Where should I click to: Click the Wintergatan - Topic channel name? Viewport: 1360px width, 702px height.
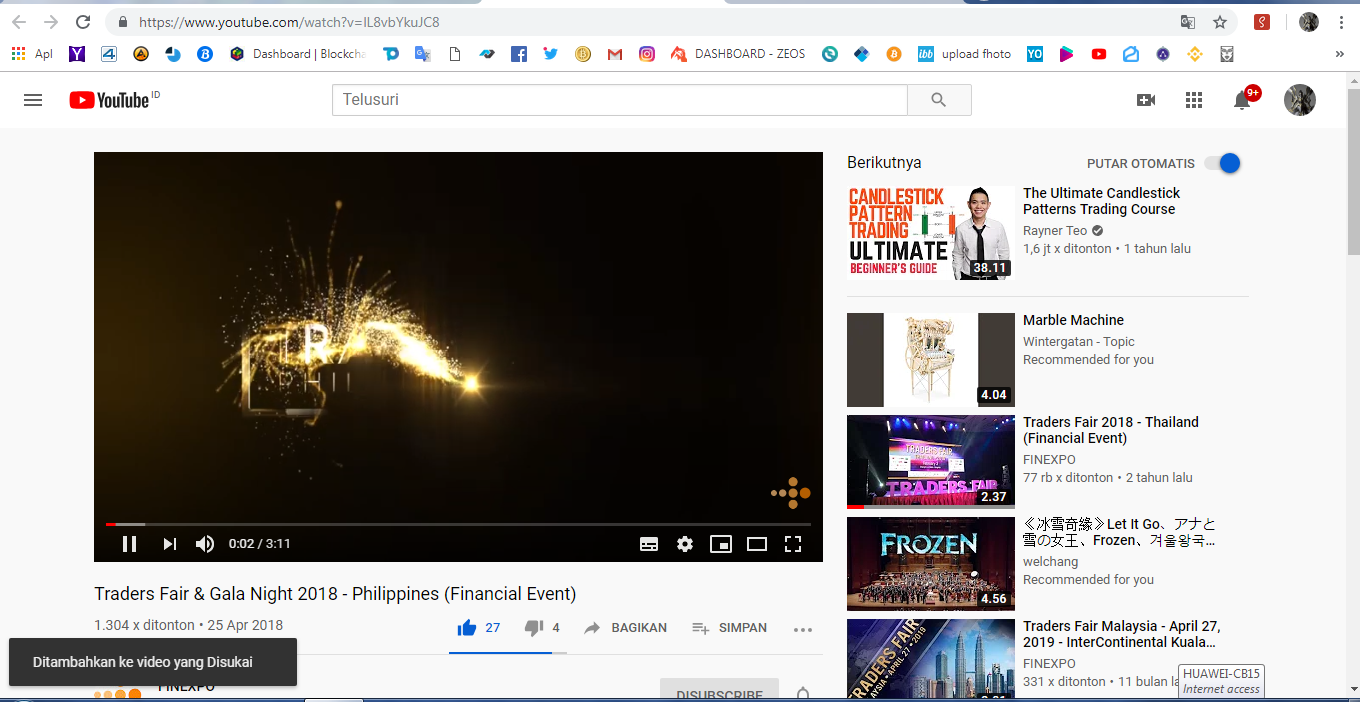coord(1079,342)
